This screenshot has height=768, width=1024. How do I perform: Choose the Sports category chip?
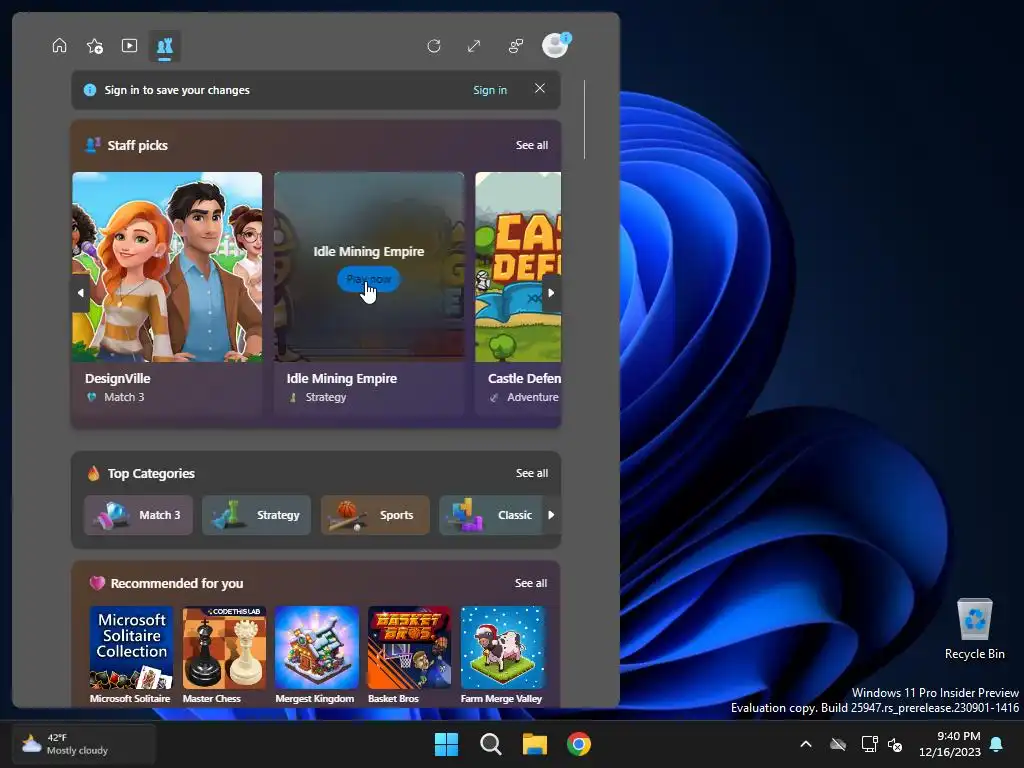(x=375, y=515)
